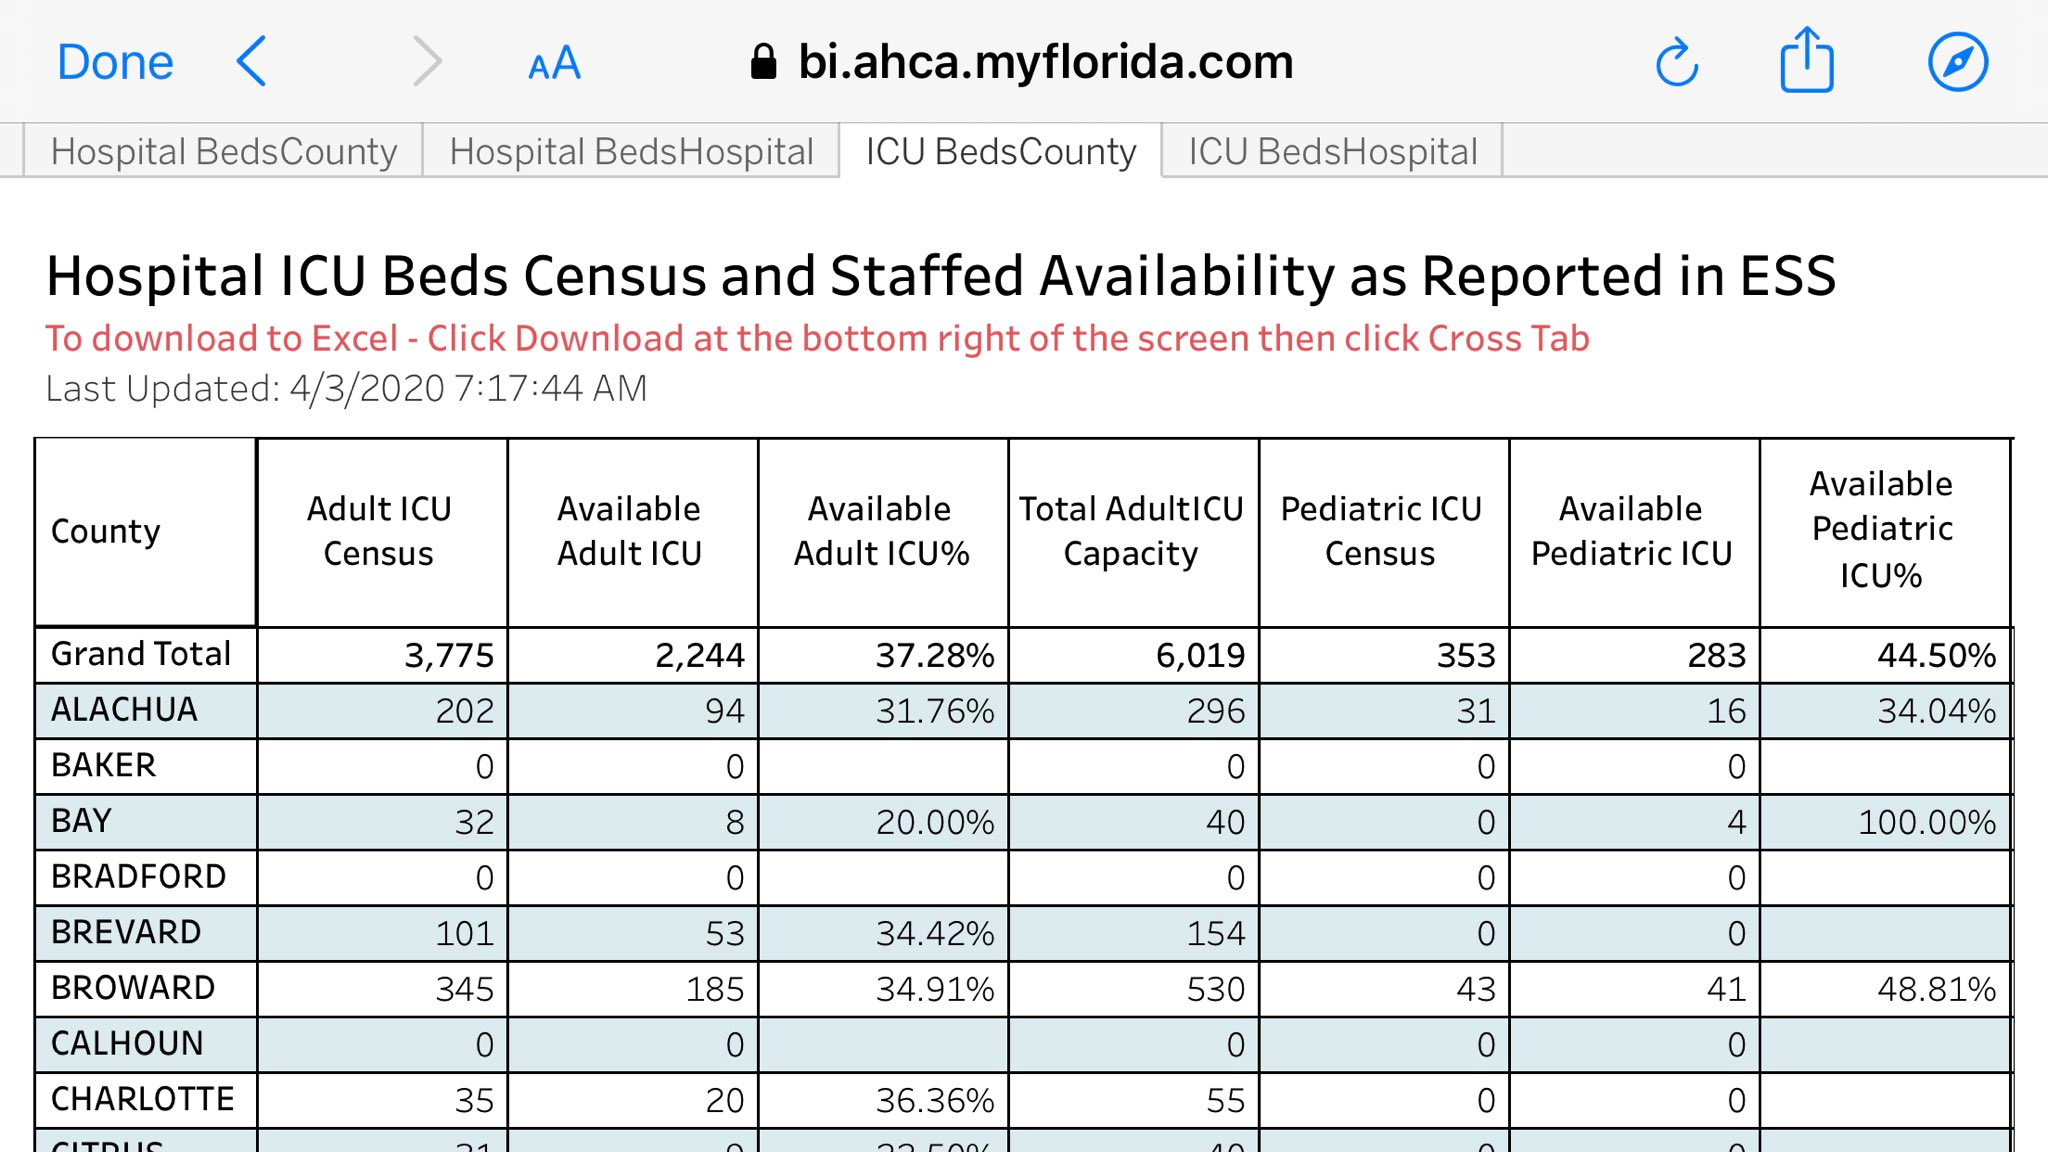Open the ICU BedsHospital tab

[x=1332, y=152]
